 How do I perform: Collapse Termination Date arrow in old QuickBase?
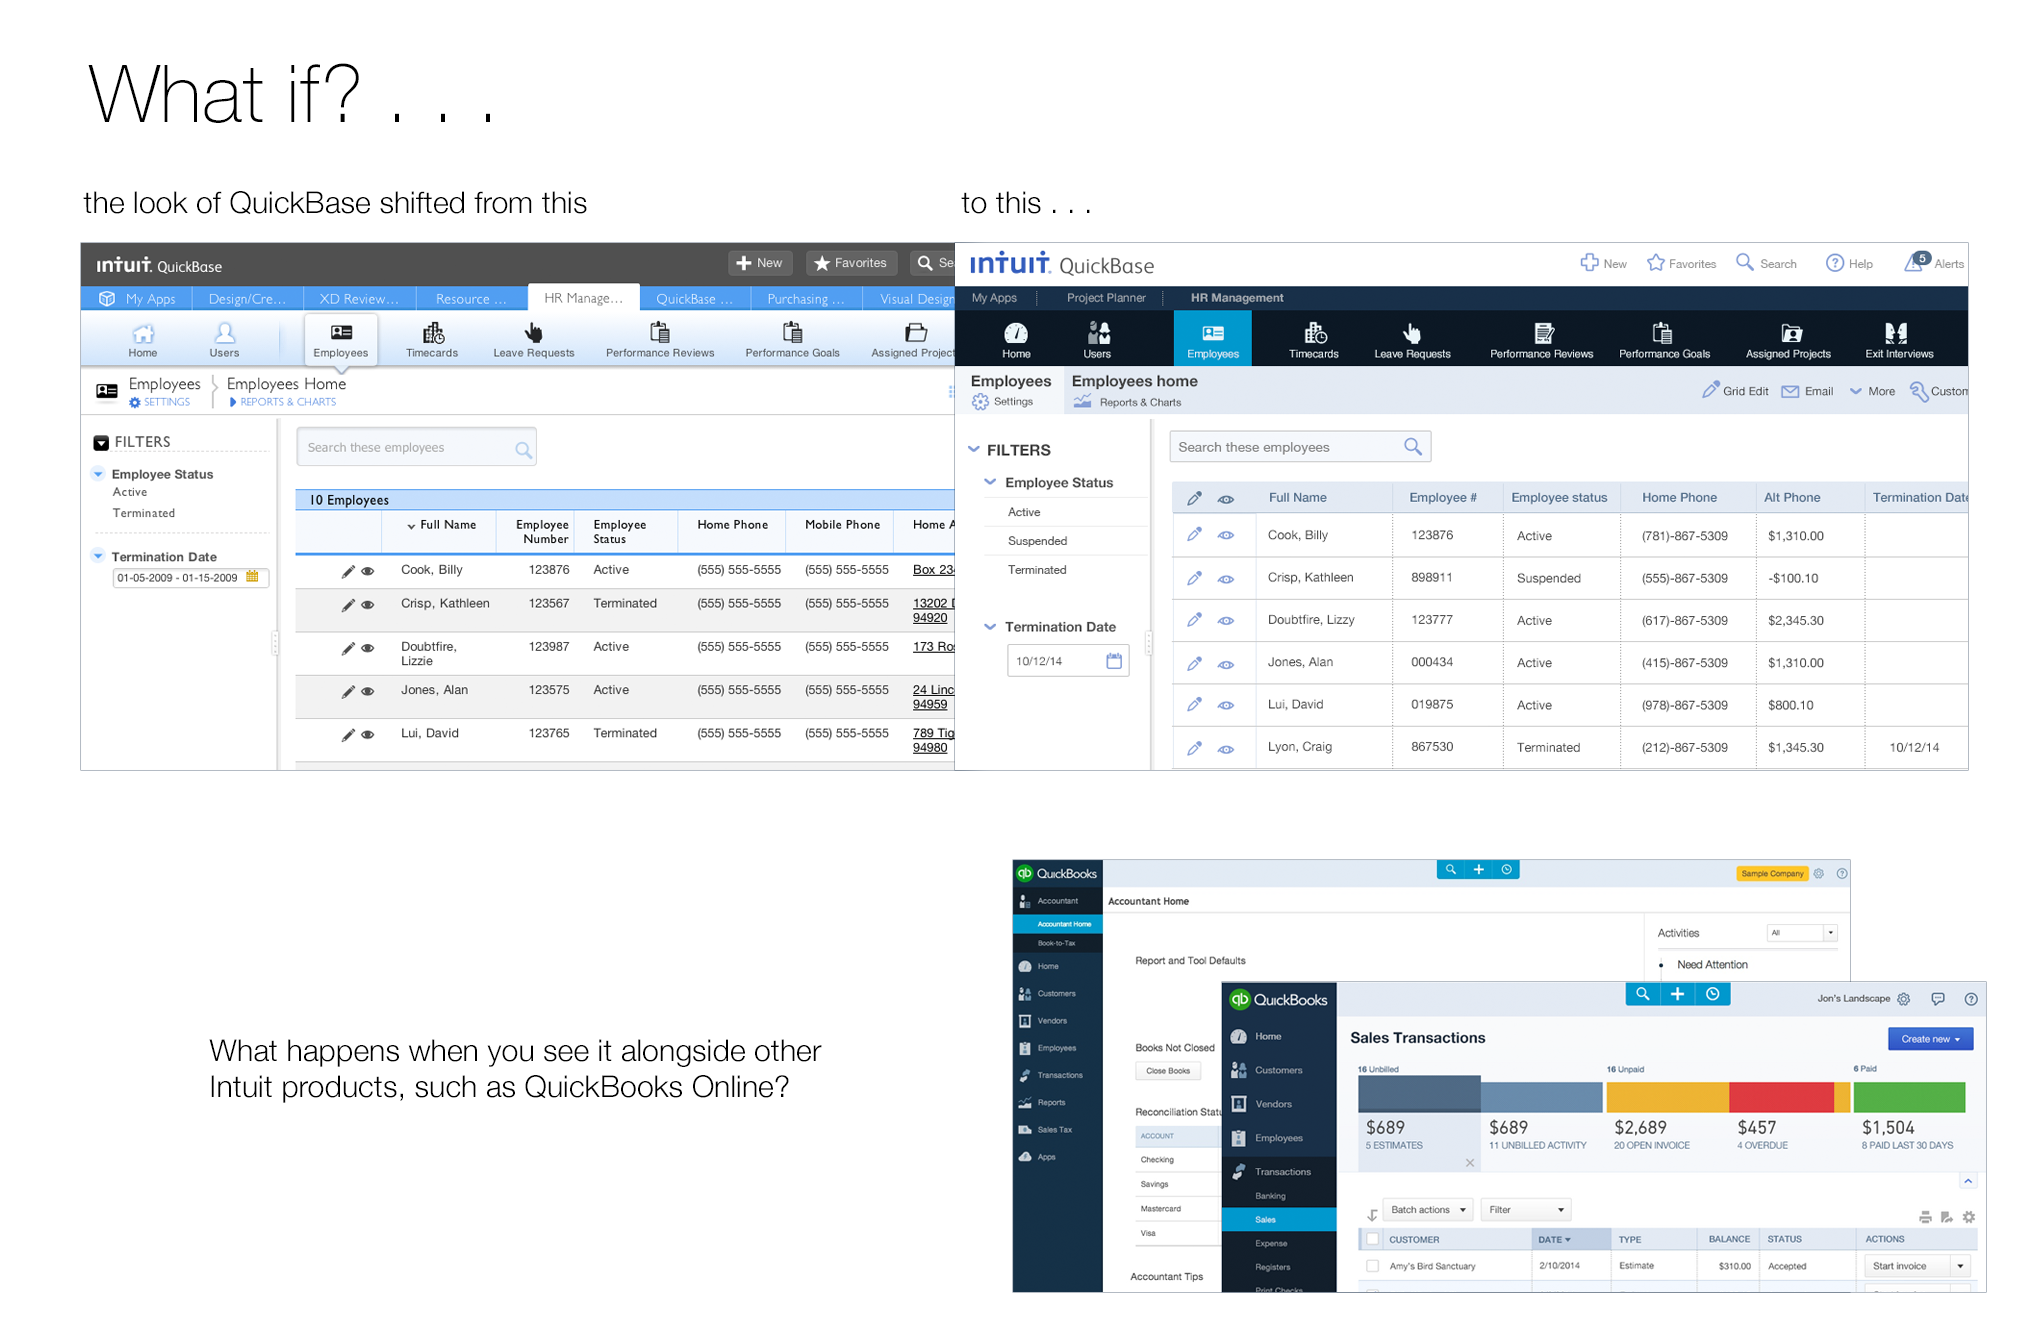click(98, 556)
